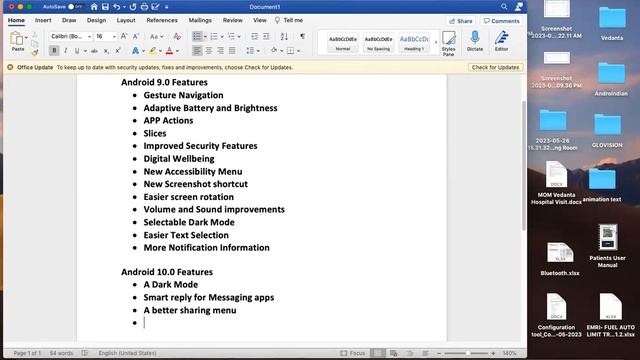Clear all formatting

[x=177, y=36]
